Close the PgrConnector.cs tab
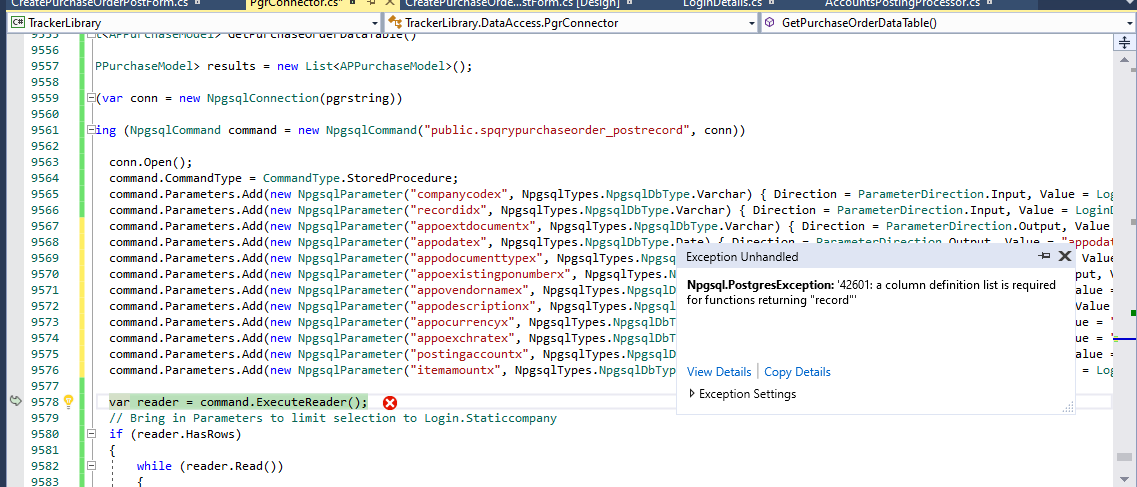Screen dimensions: 1137x487 pyautogui.click(x=388, y=4)
